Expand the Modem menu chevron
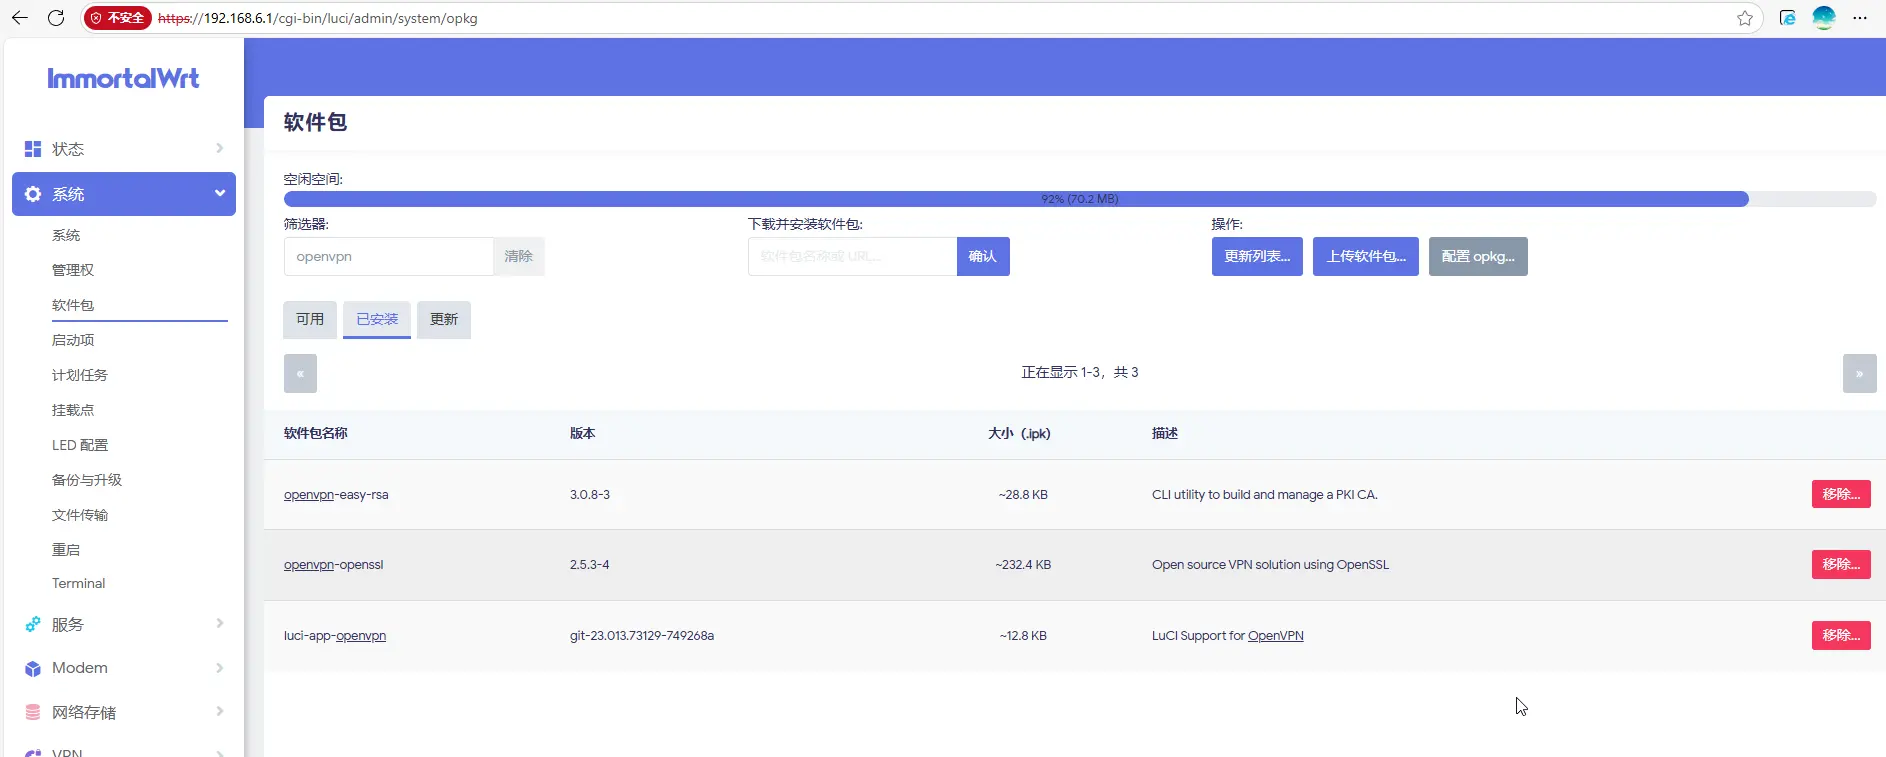1886x757 pixels. click(219, 668)
